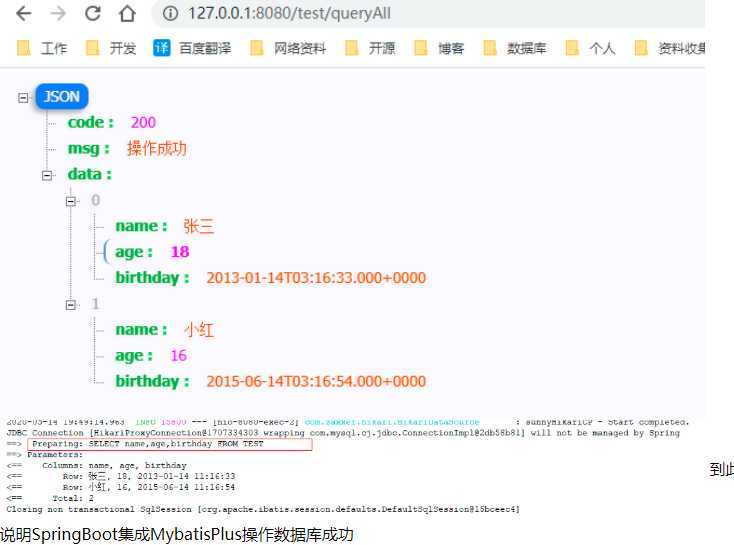734x545 pixels.
Task: View site info icon in address bar
Action: pyautogui.click(x=170, y=14)
